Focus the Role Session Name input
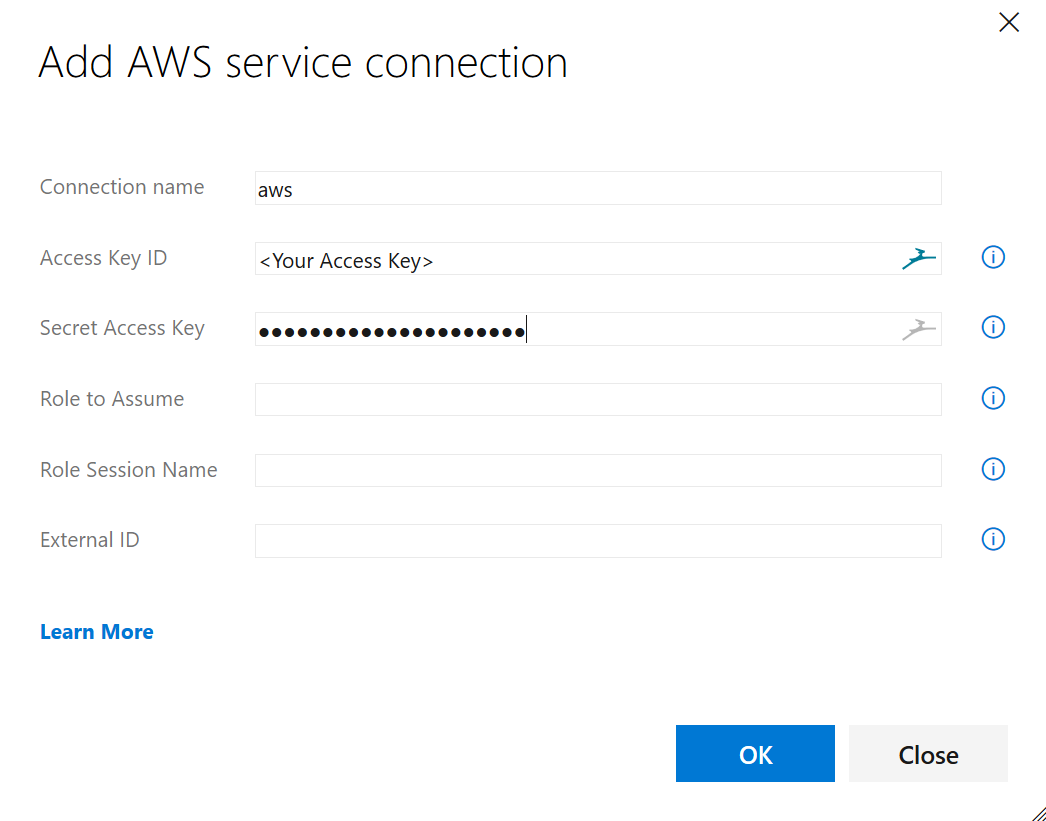 point(598,470)
